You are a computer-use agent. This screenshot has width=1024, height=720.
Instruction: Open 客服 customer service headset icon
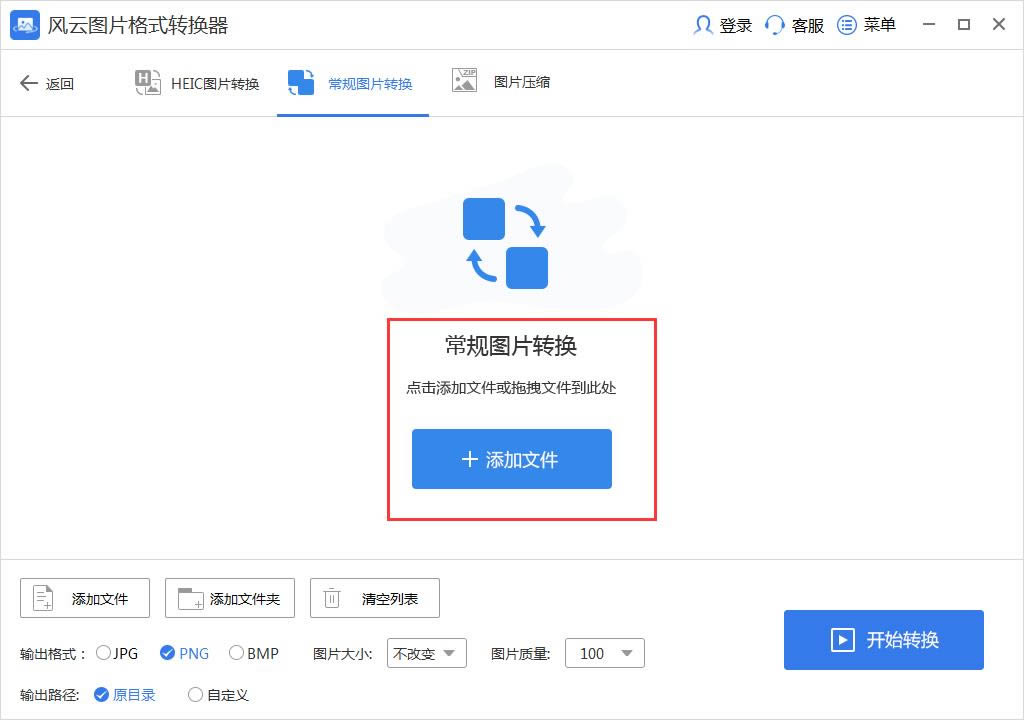(774, 25)
